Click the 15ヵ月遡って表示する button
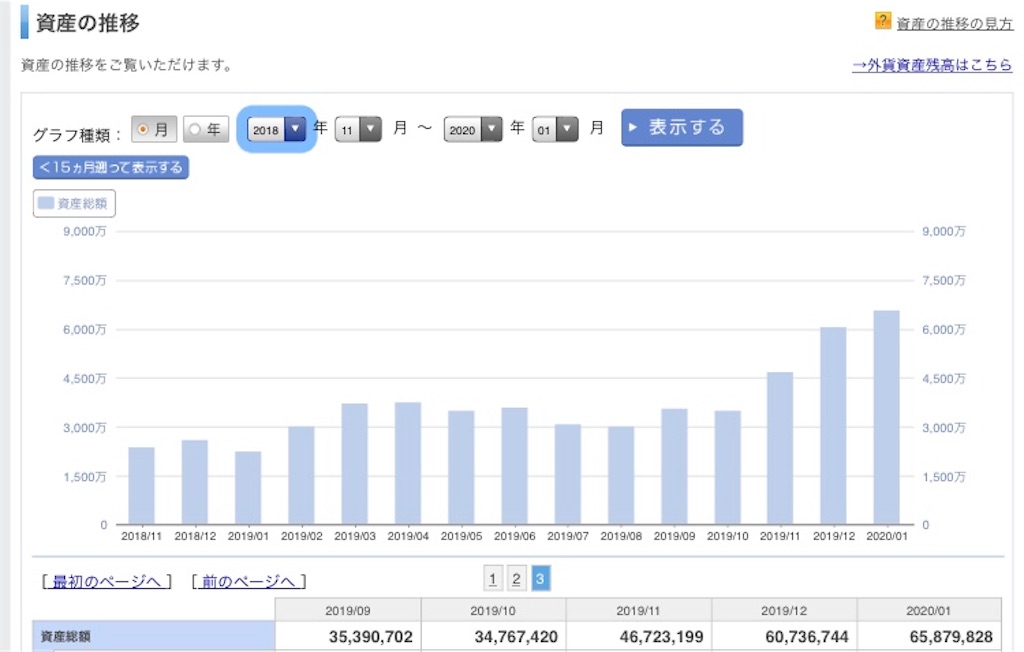This screenshot has width=1024, height=652. (x=111, y=167)
